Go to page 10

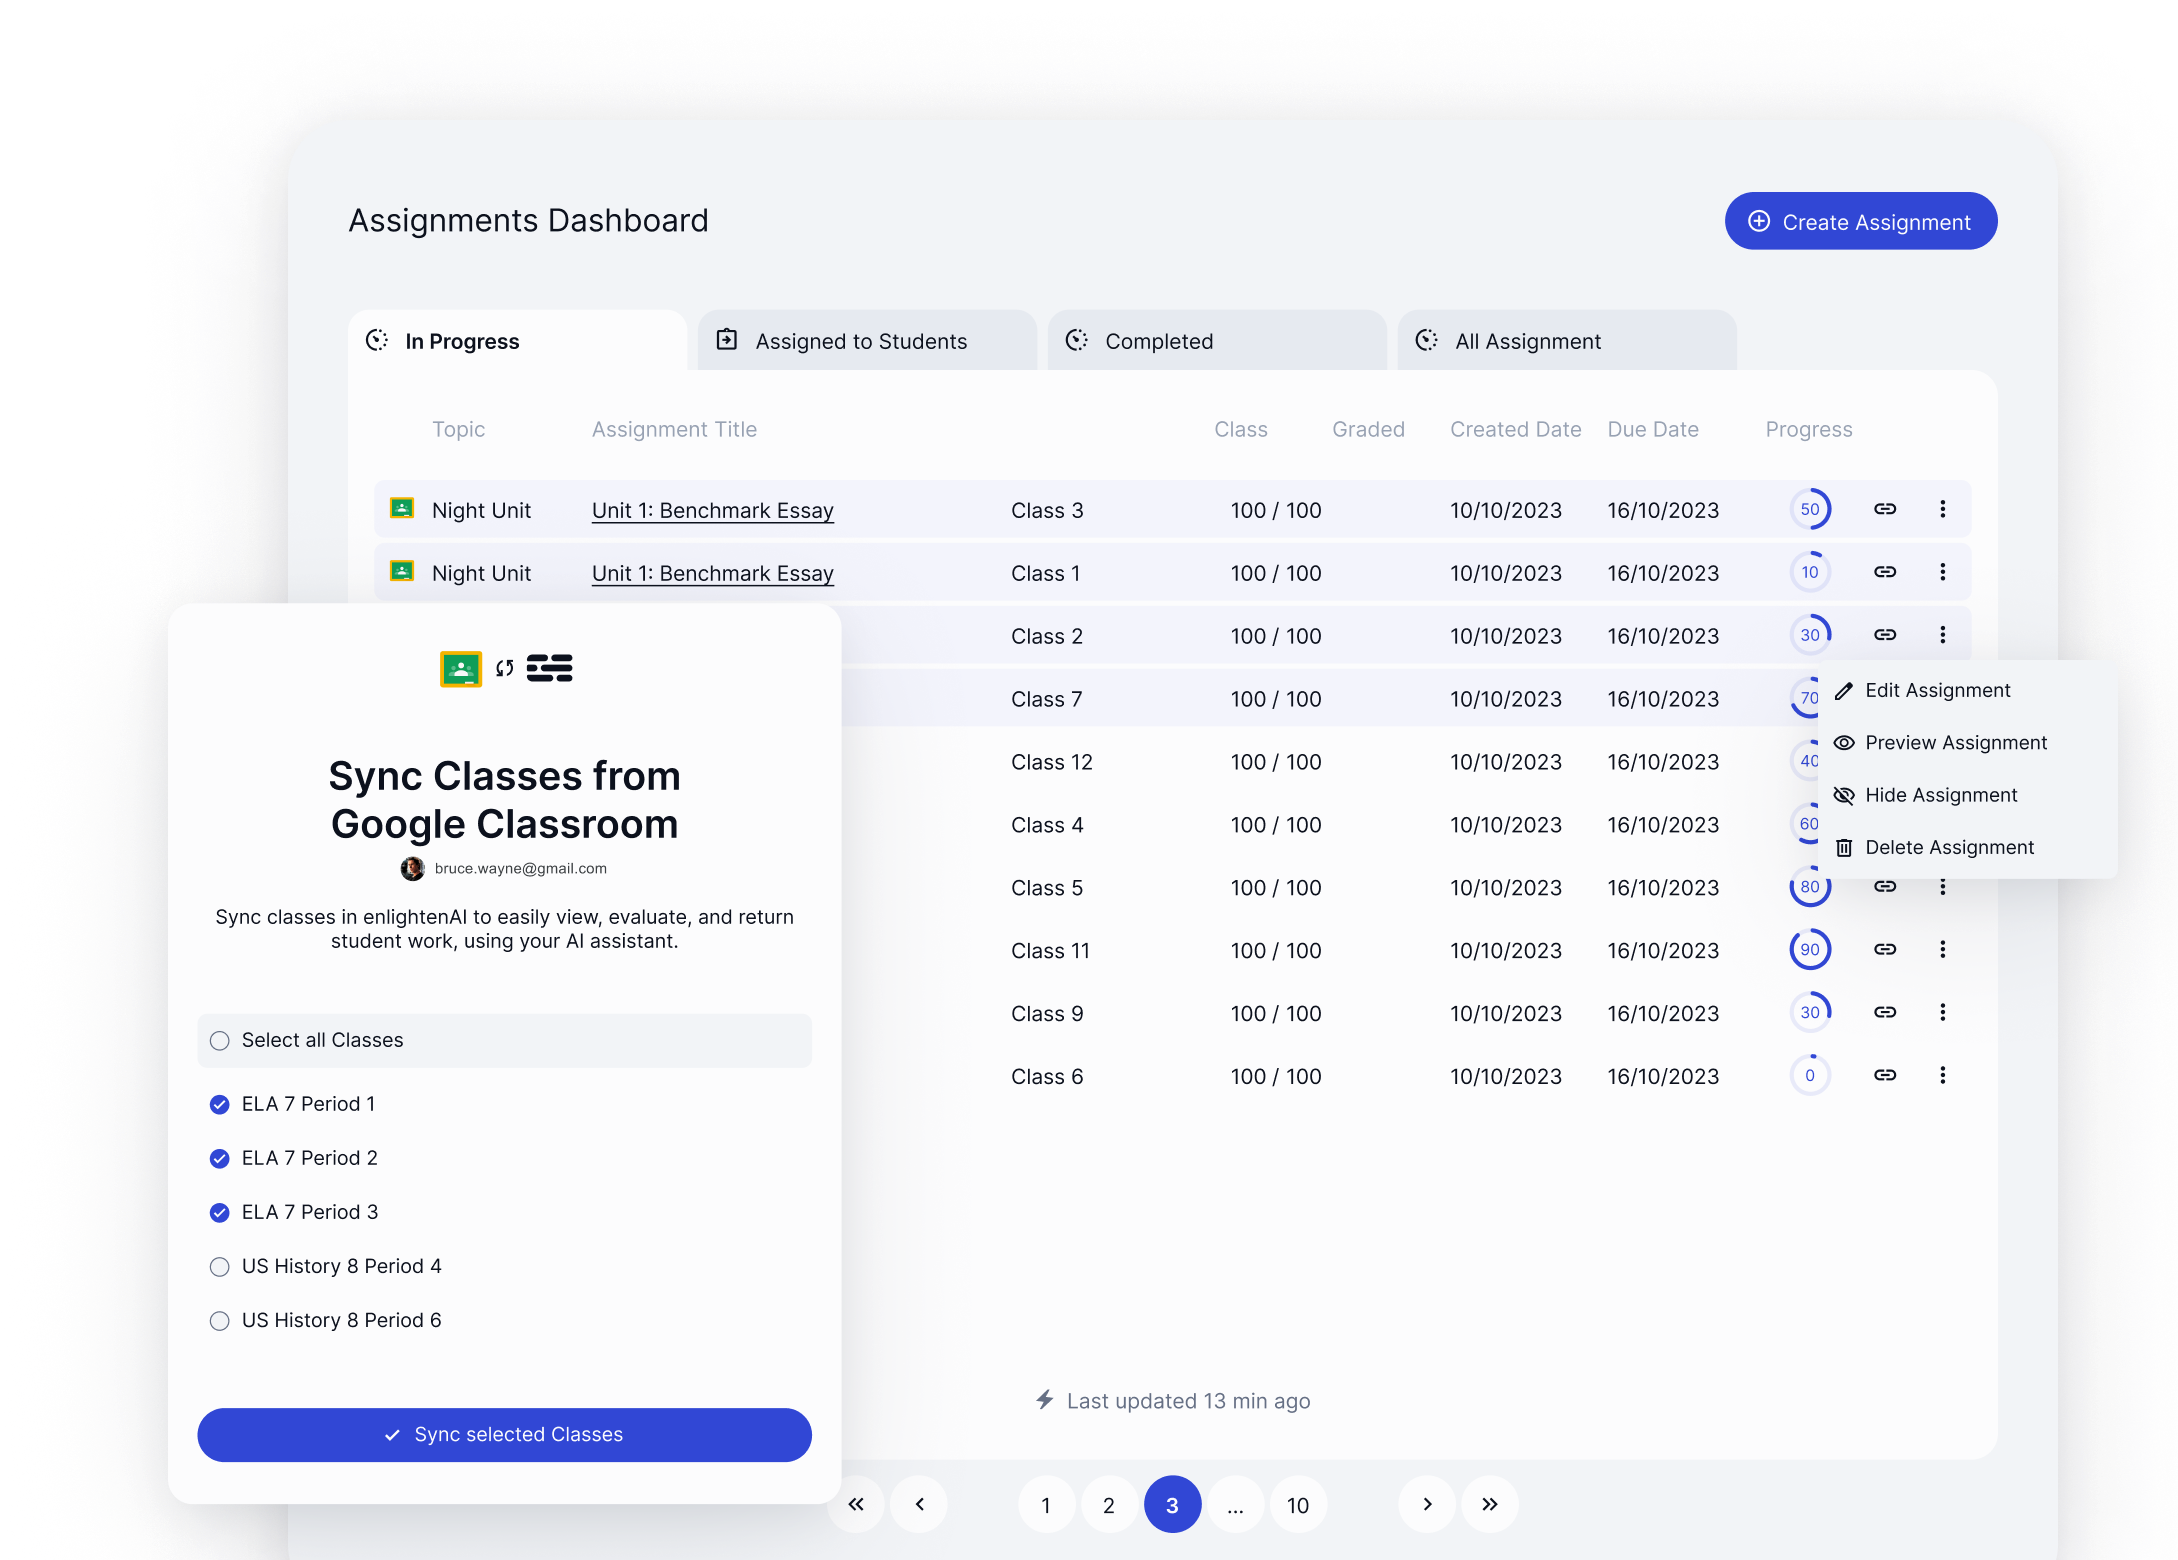pyautogui.click(x=1298, y=1504)
